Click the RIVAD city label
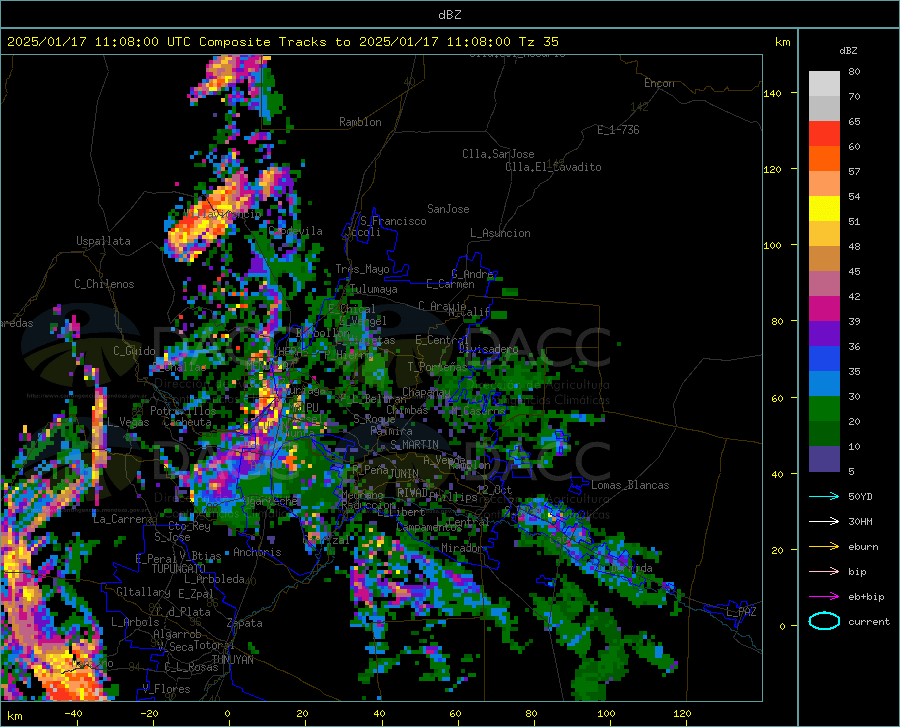The height and width of the screenshot is (727, 900). pos(412,492)
